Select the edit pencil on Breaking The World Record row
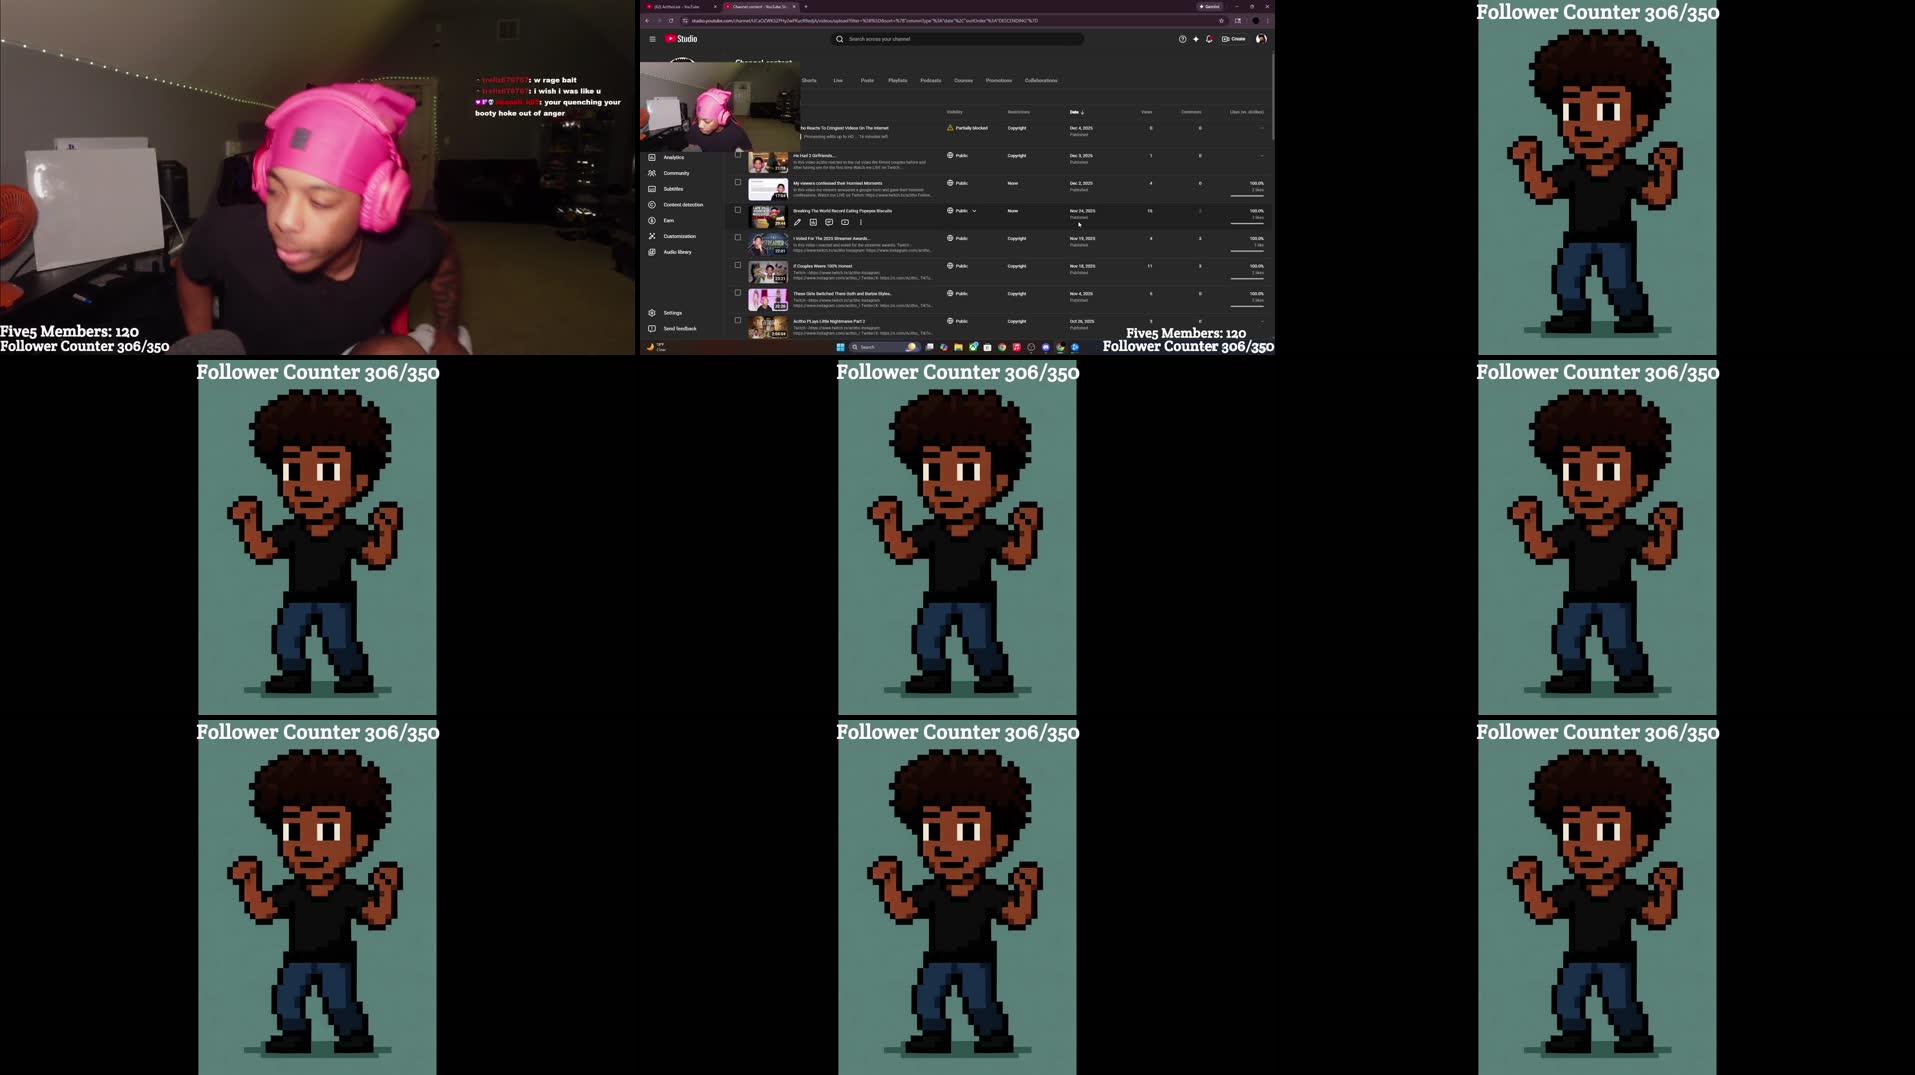 [x=797, y=222]
